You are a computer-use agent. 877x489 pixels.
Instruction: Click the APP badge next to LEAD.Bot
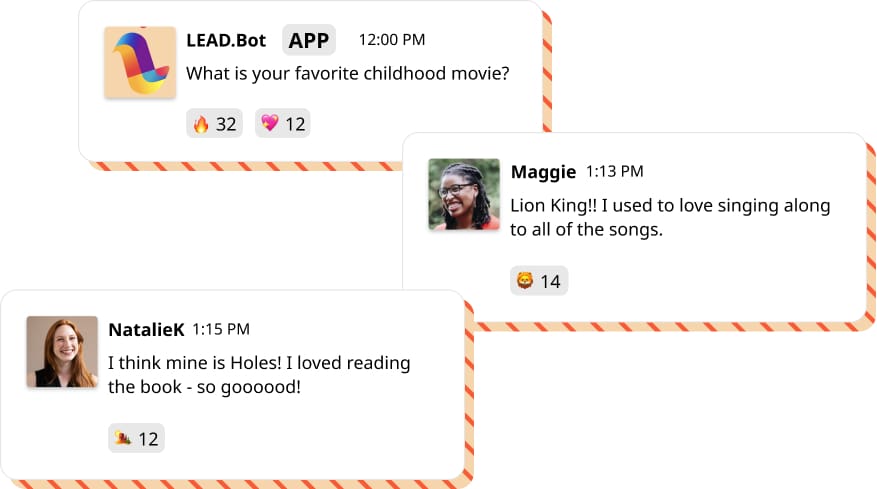tap(309, 40)
